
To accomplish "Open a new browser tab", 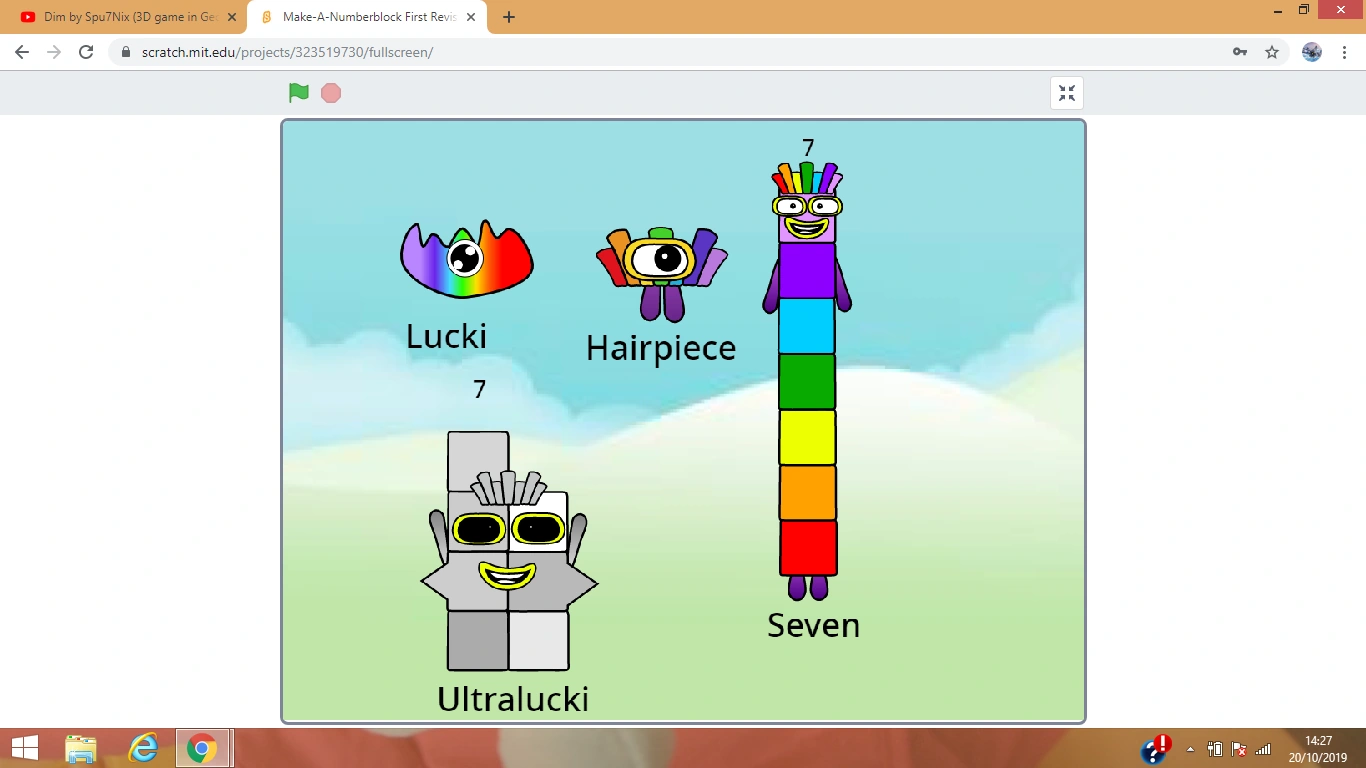I will tap(508, 17).
